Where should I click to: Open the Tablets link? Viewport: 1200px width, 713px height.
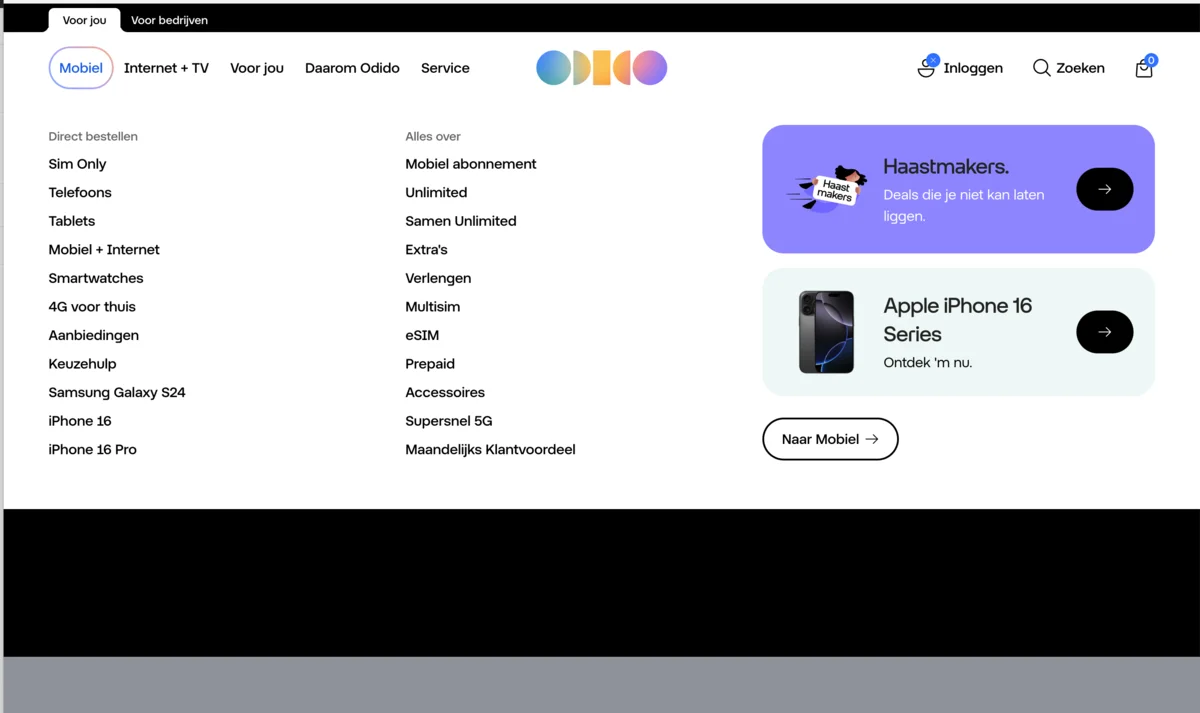point(72,221)
